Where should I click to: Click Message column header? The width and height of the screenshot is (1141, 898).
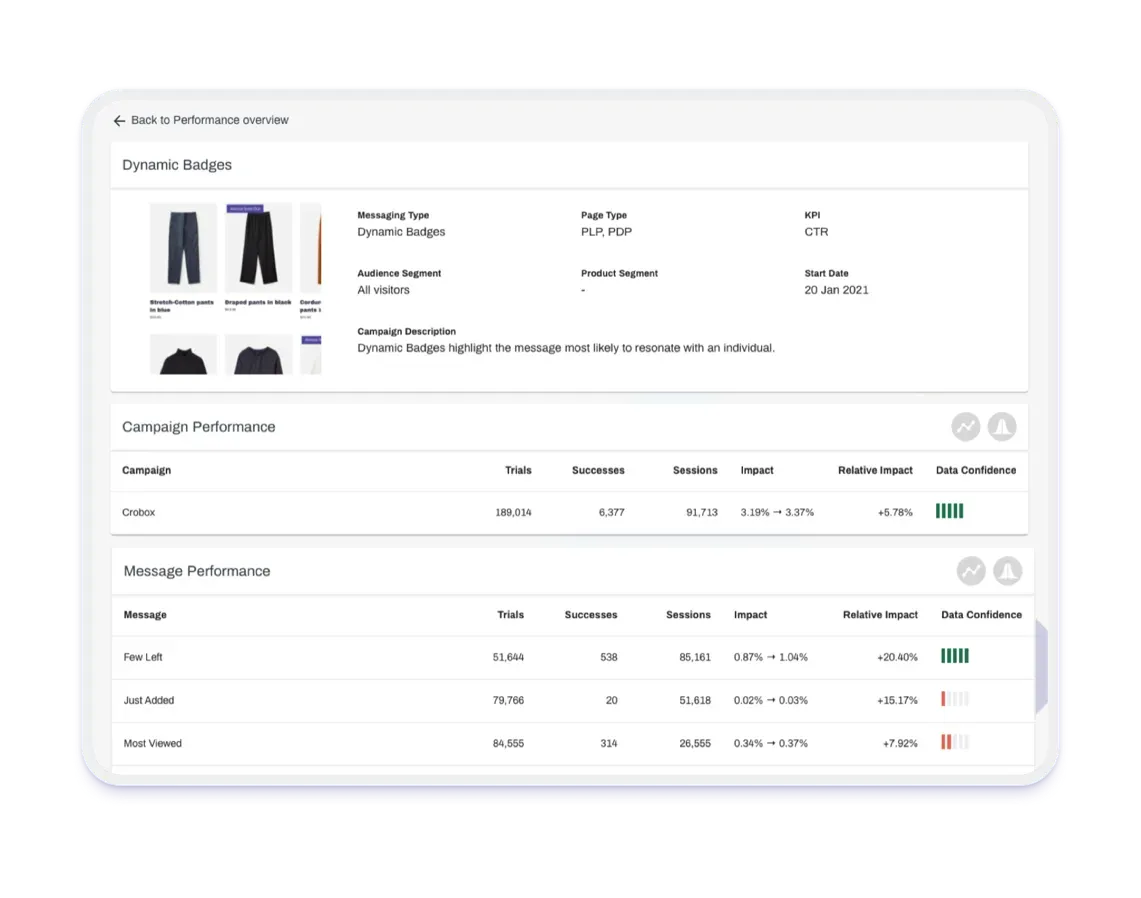(x=145, y=615)
